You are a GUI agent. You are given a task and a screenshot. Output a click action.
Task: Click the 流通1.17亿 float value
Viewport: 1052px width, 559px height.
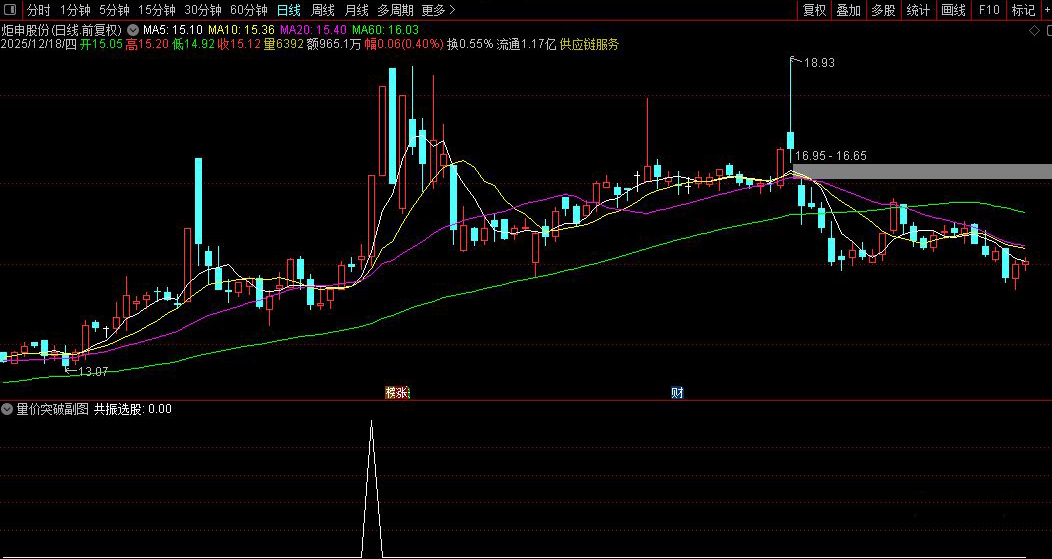(x=526, y=44)
